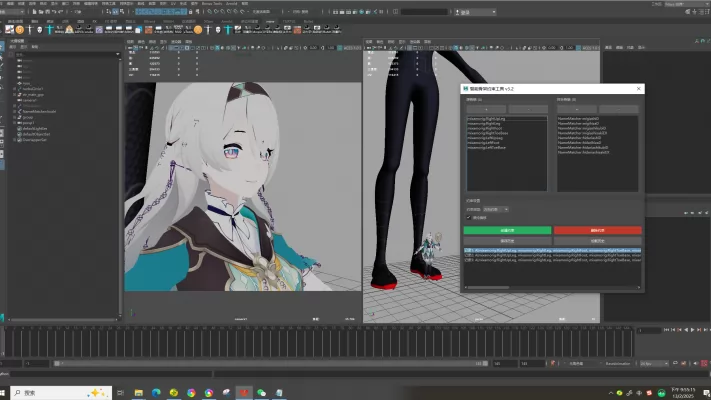Screen dimensions: 711x400
Task: Switch to the MASH shelf tab
Action: [x=168, y=21]
